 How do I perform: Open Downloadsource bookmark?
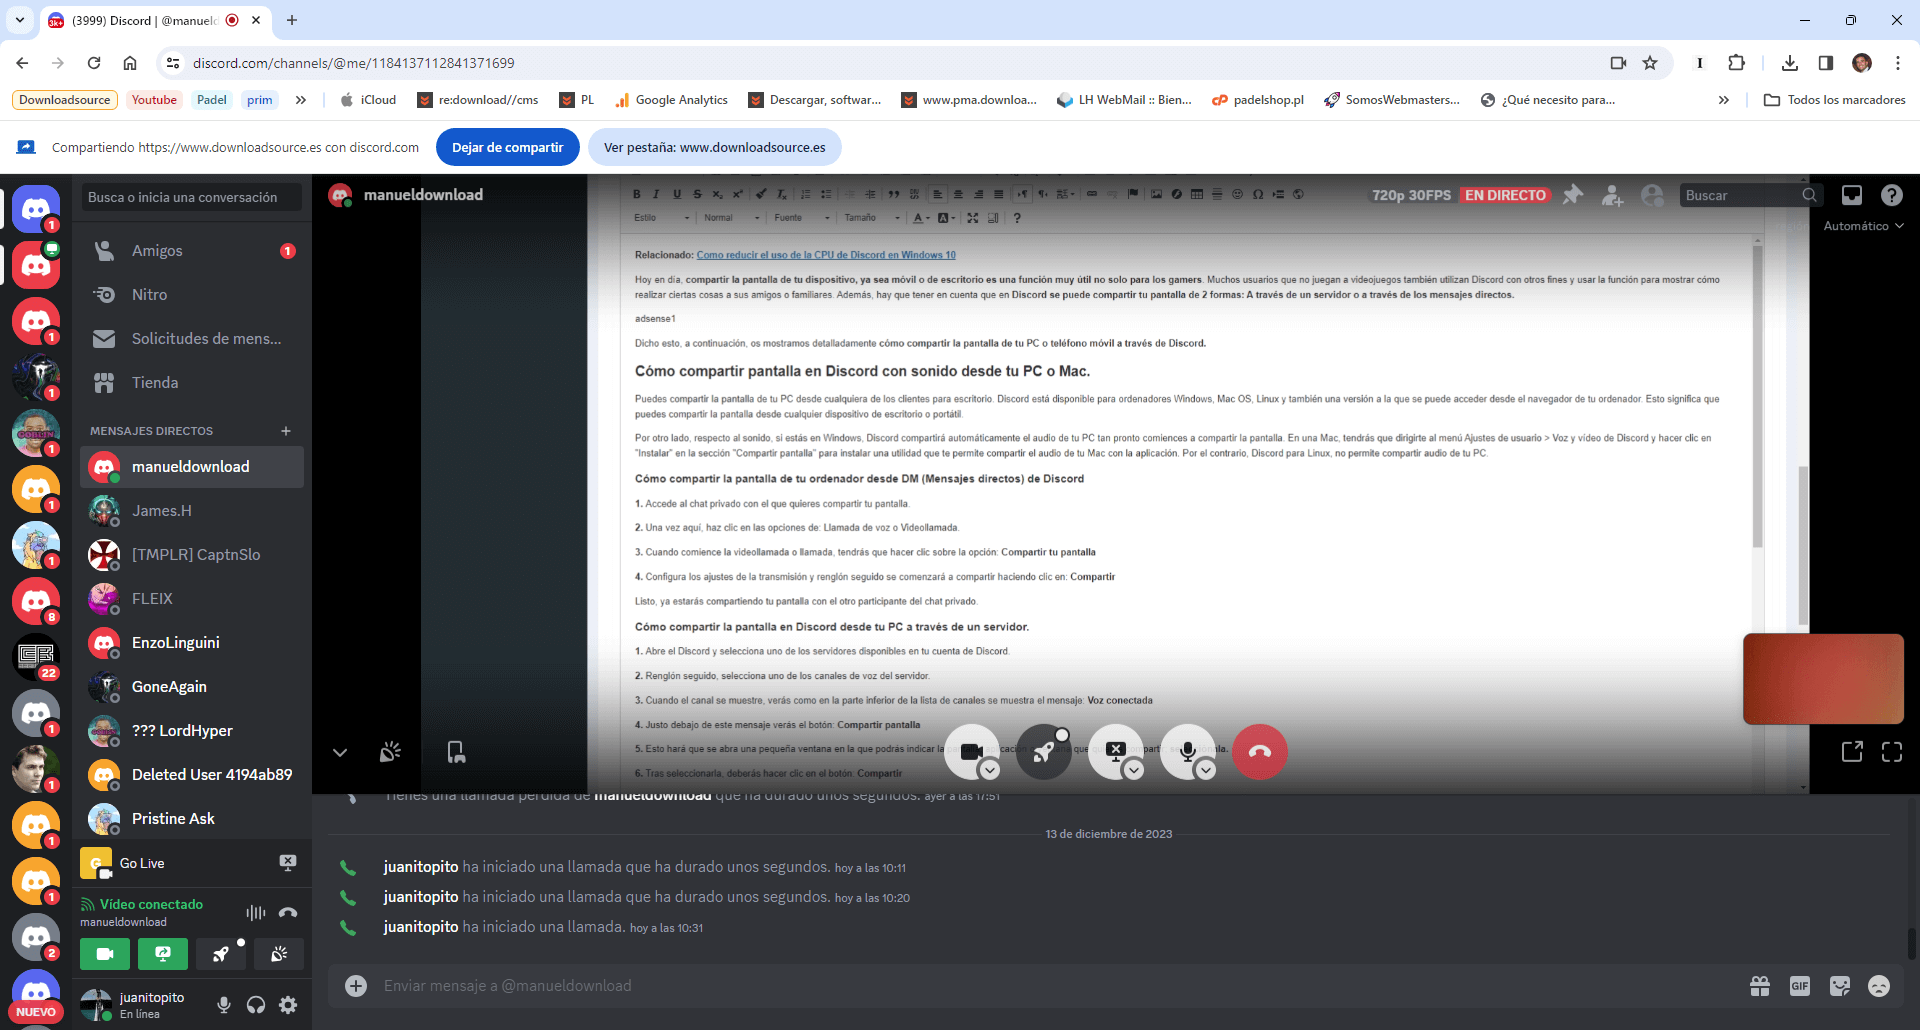click(65, 100)
